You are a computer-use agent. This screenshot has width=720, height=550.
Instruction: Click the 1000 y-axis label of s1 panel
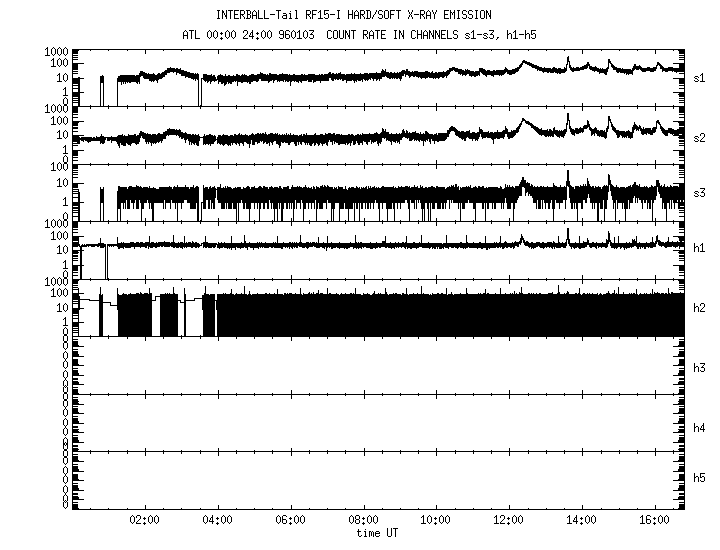tap(54, 51)
